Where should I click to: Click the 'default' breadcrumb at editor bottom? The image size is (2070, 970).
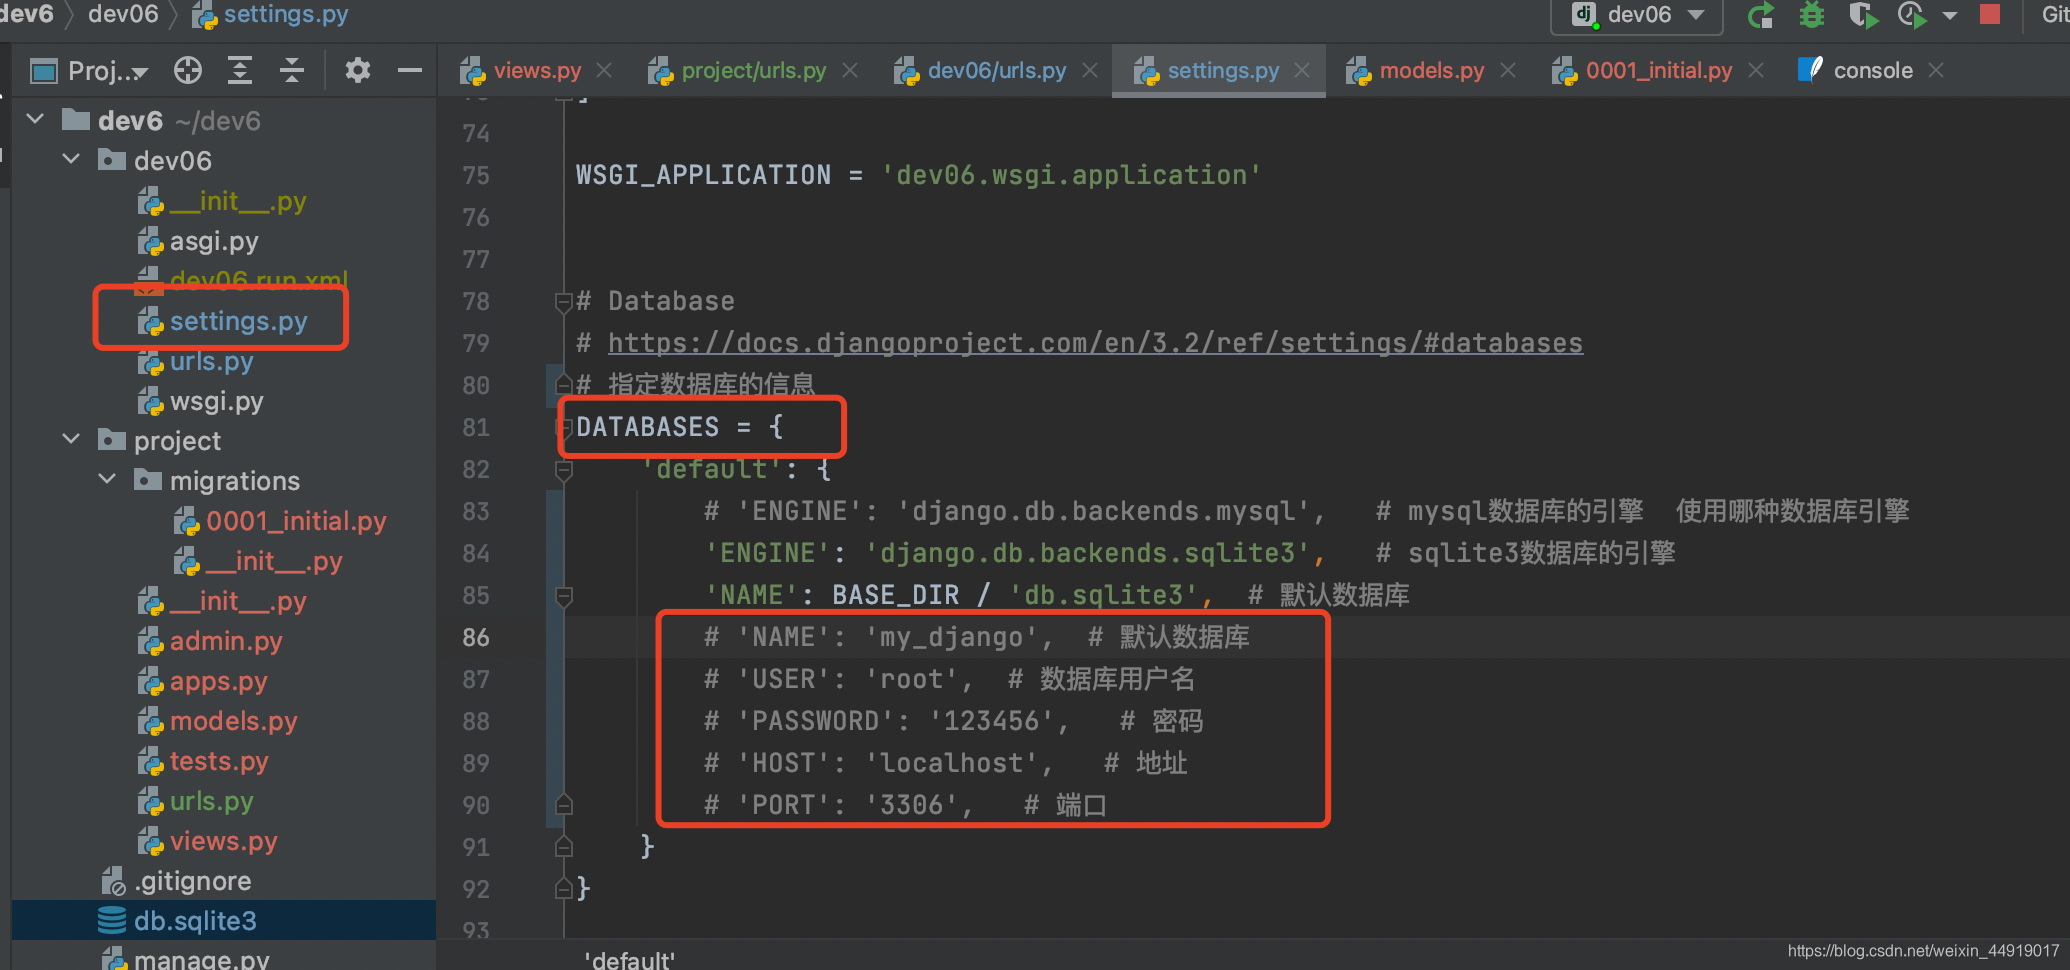point(629,959)
